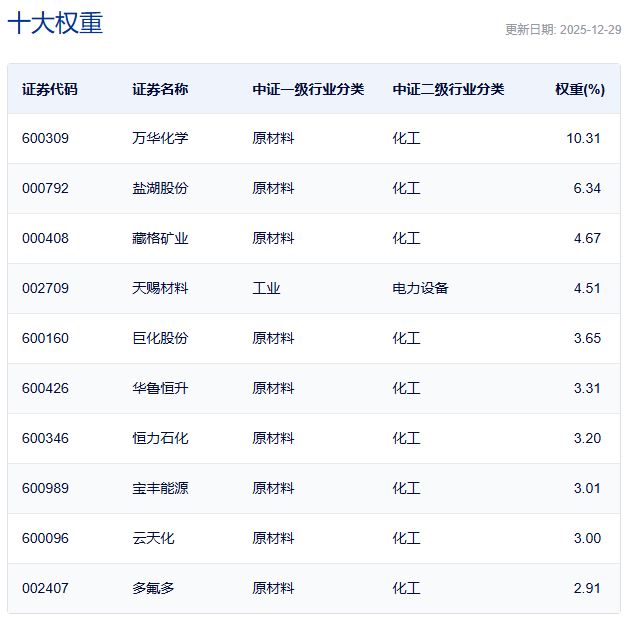627x617 pixels.
Task: Click the 权重(%) column header
Action: [x=580, y=89]
